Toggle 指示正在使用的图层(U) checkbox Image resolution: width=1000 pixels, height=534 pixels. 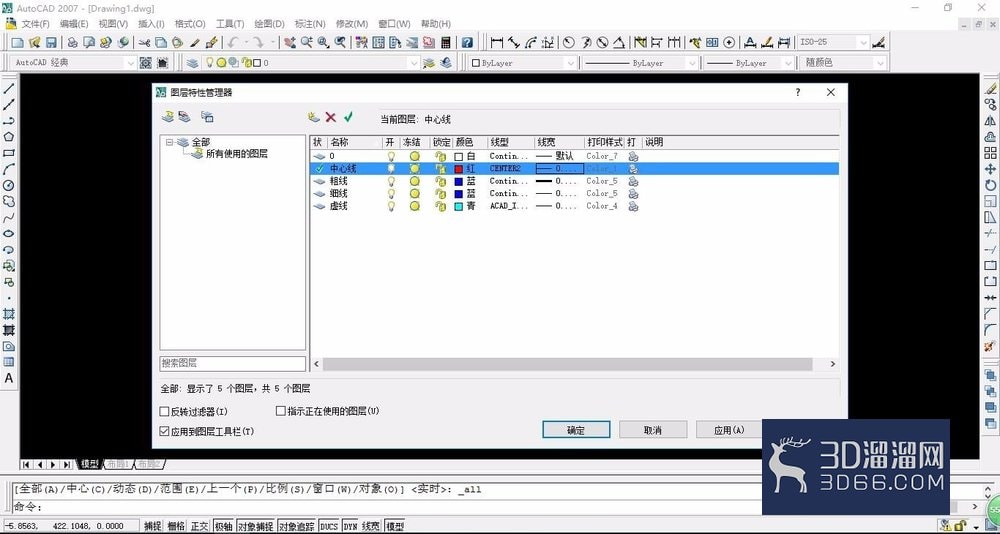(280, 411)
